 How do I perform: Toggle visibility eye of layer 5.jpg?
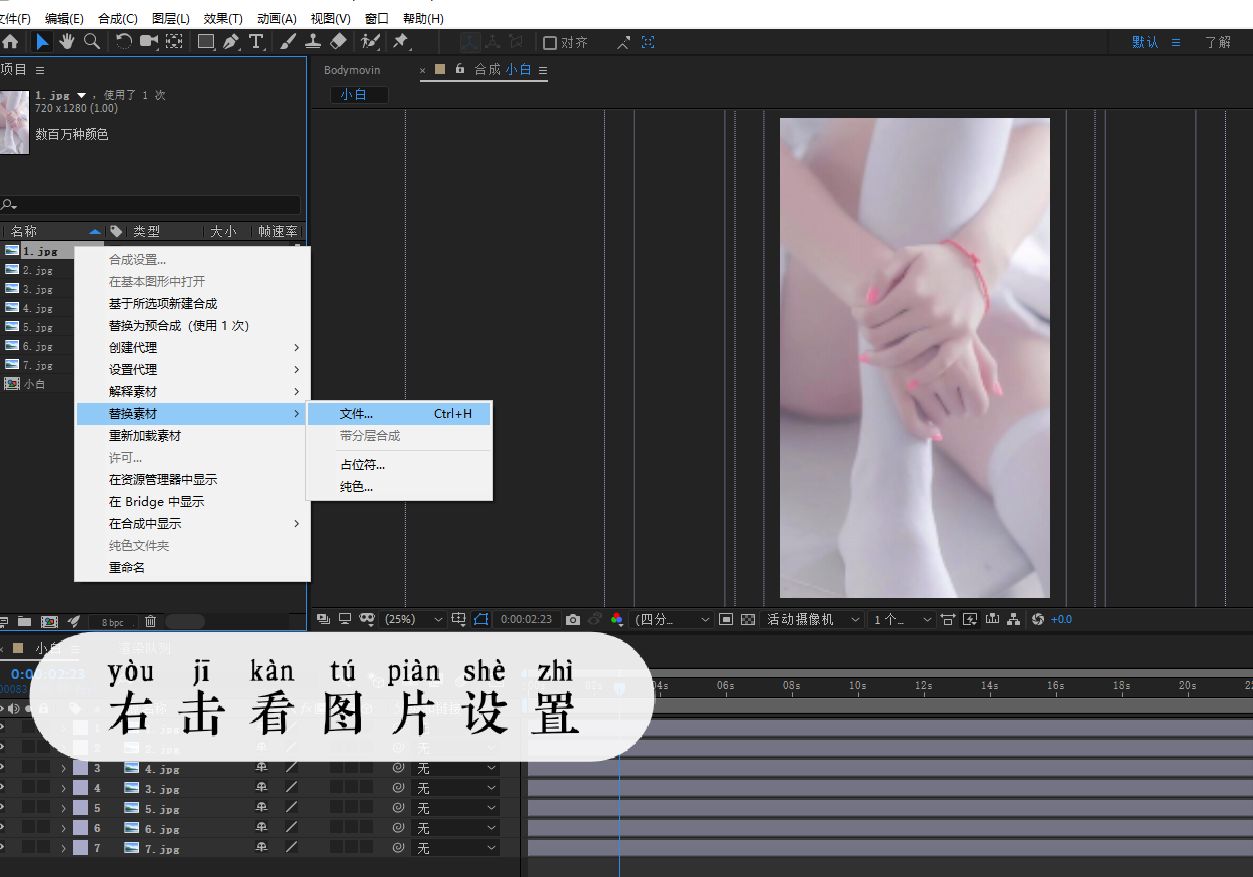pyautogui.click(x=3, y=808)
